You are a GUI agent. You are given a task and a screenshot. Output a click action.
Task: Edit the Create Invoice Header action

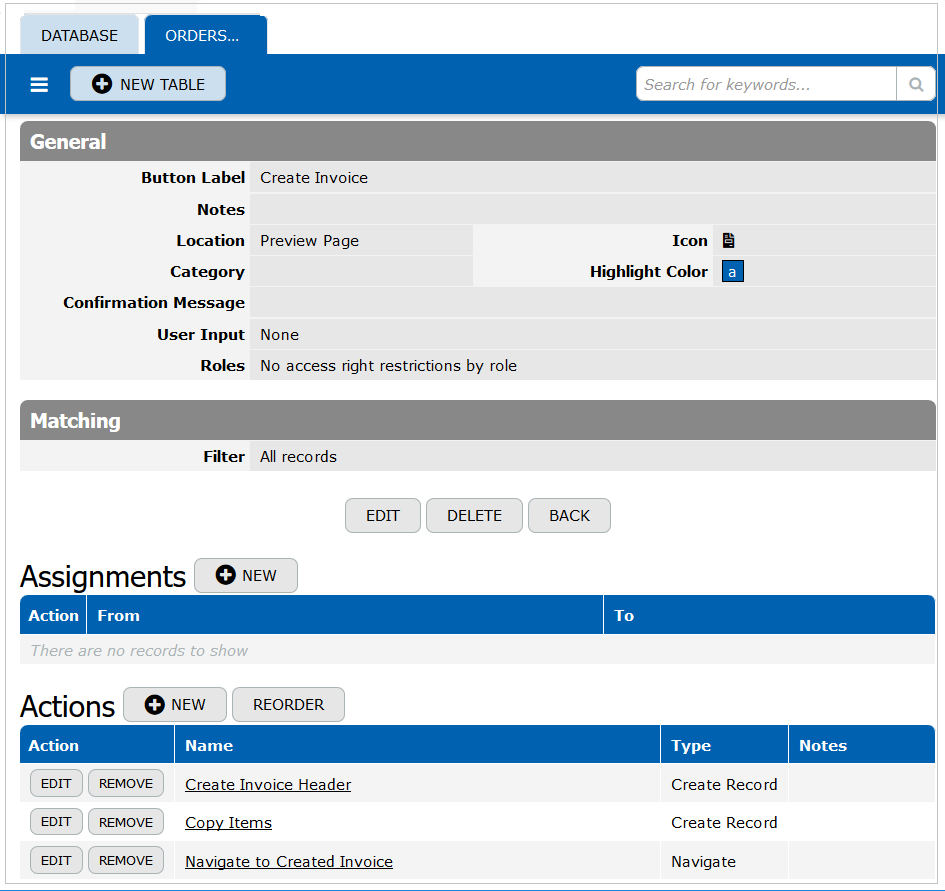point(56,784)
